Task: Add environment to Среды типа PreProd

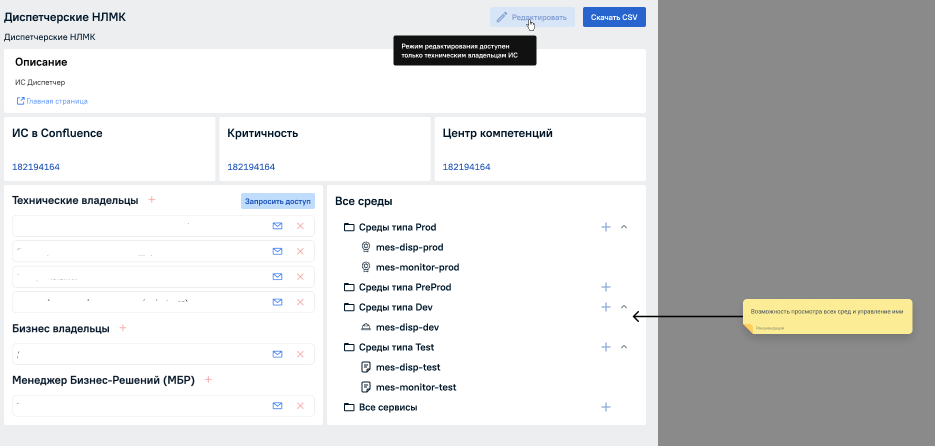Action: (x=605, y=287)
